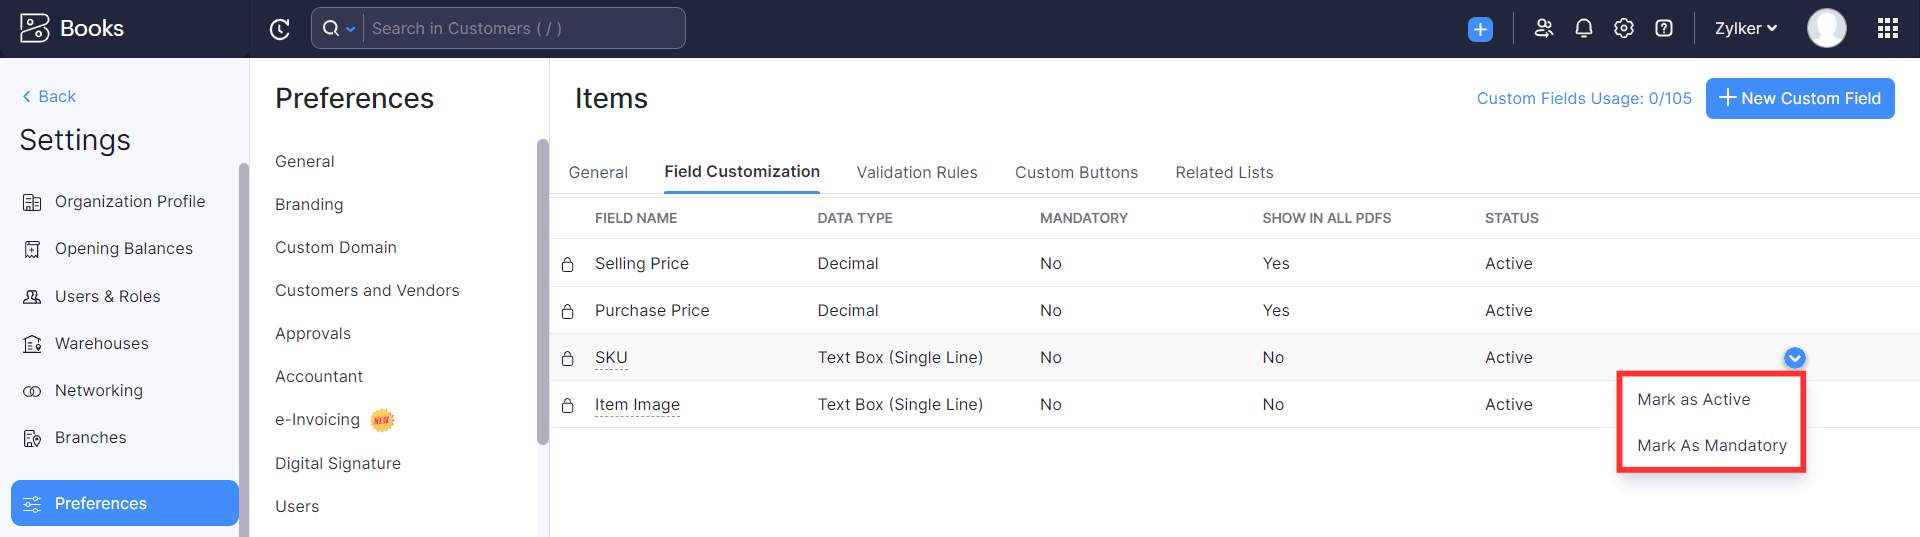Open the referrals people icon

point(1544,28)
